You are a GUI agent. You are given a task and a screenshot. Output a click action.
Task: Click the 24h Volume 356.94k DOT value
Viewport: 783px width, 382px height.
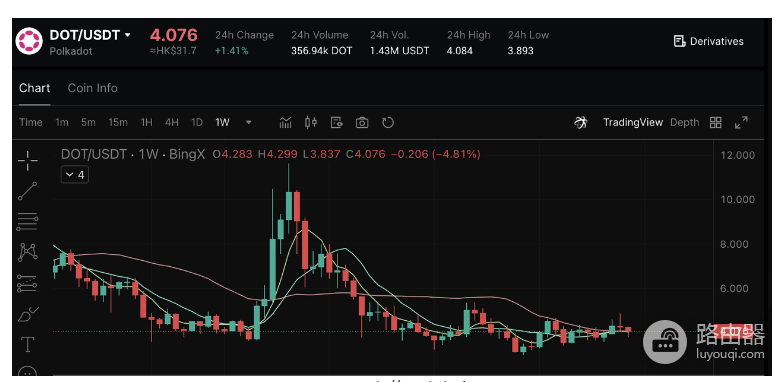click(x=322, y=50)
